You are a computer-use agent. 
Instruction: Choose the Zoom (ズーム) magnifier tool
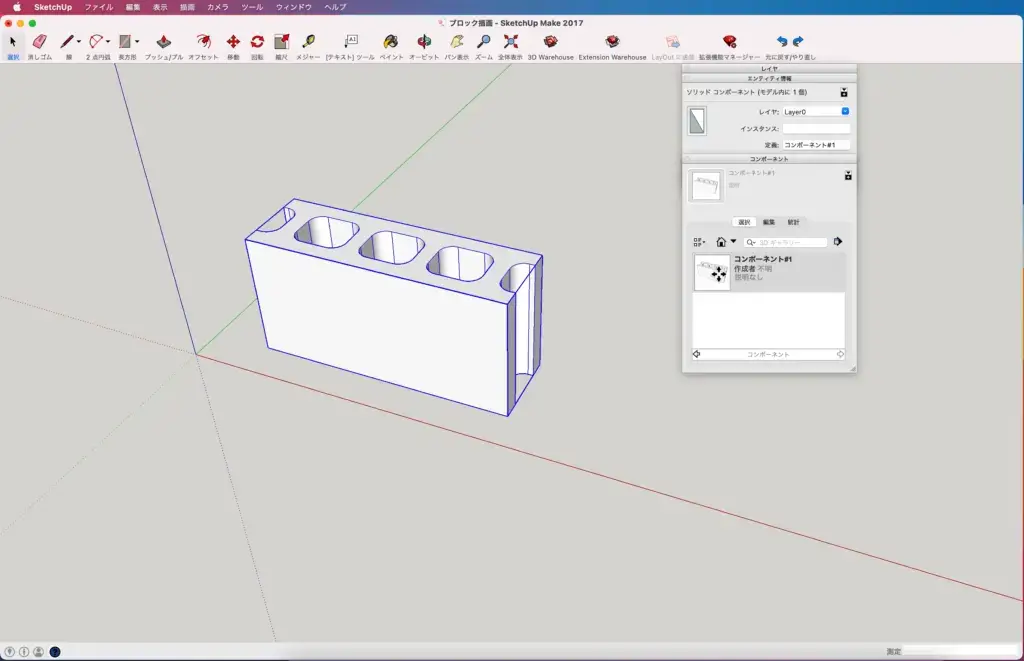[x=484, y=42]
